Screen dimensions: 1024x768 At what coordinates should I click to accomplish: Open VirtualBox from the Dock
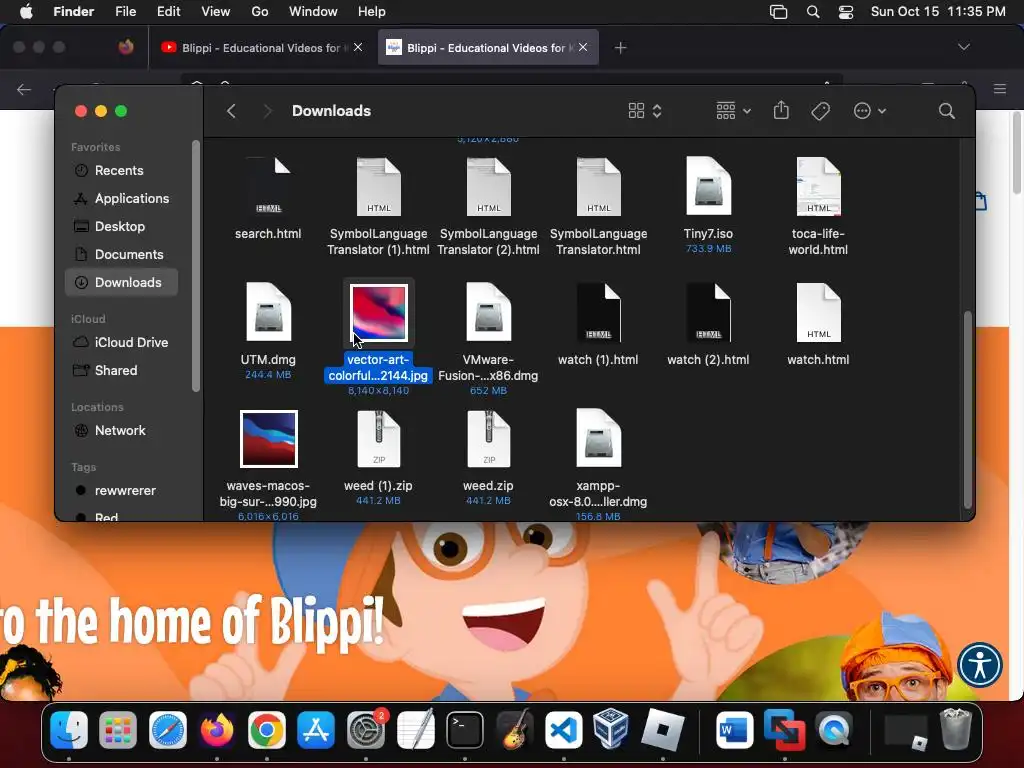[613, 729]
